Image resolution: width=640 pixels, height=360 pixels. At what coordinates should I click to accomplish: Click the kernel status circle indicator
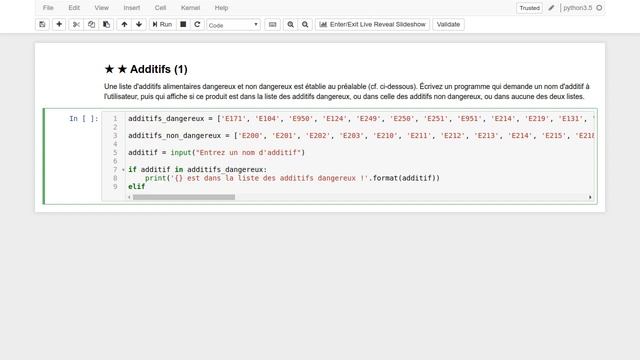tap(599, 8)
